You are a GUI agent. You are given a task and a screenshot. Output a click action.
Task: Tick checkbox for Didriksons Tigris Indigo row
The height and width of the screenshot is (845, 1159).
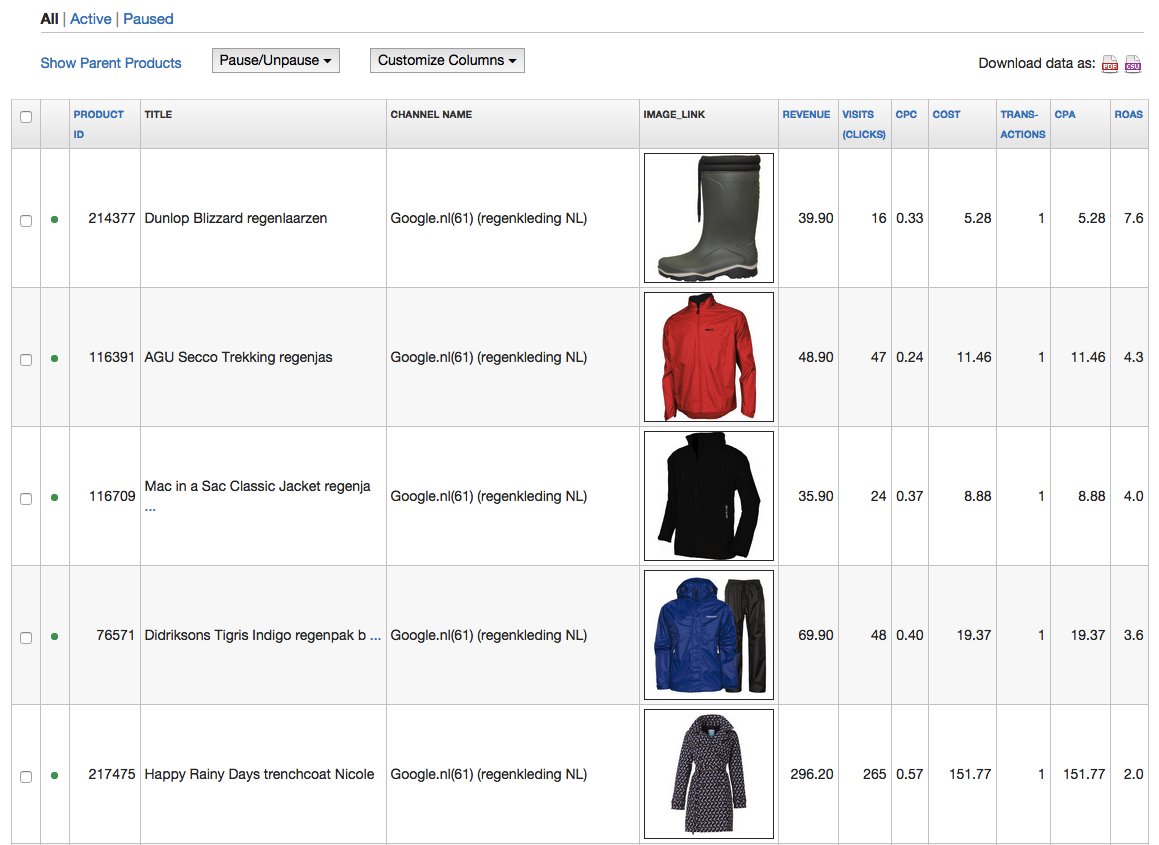pyautogui.click(x=26, y=637)
